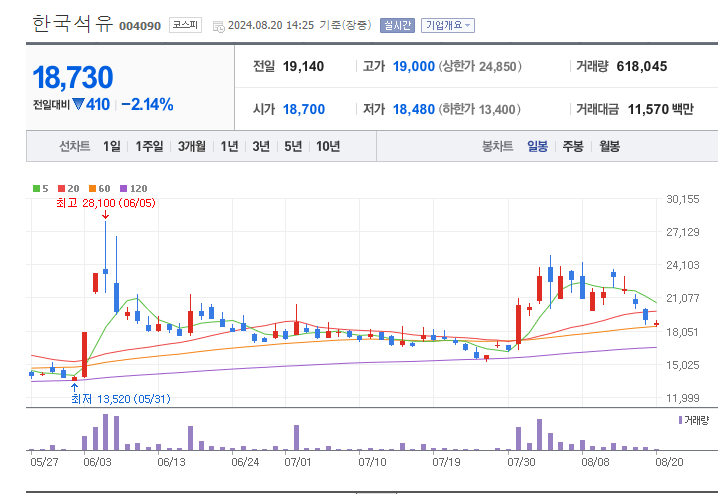Select the 10년 line chart period
This screenshot has height=494, width=718.
coord(328,146)
